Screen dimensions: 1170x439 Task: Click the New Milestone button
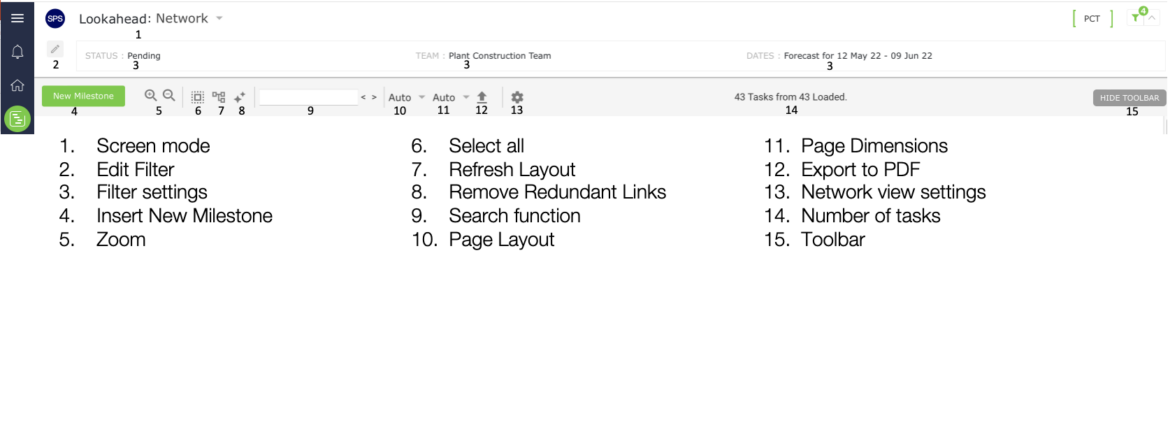tap(84, 96)
